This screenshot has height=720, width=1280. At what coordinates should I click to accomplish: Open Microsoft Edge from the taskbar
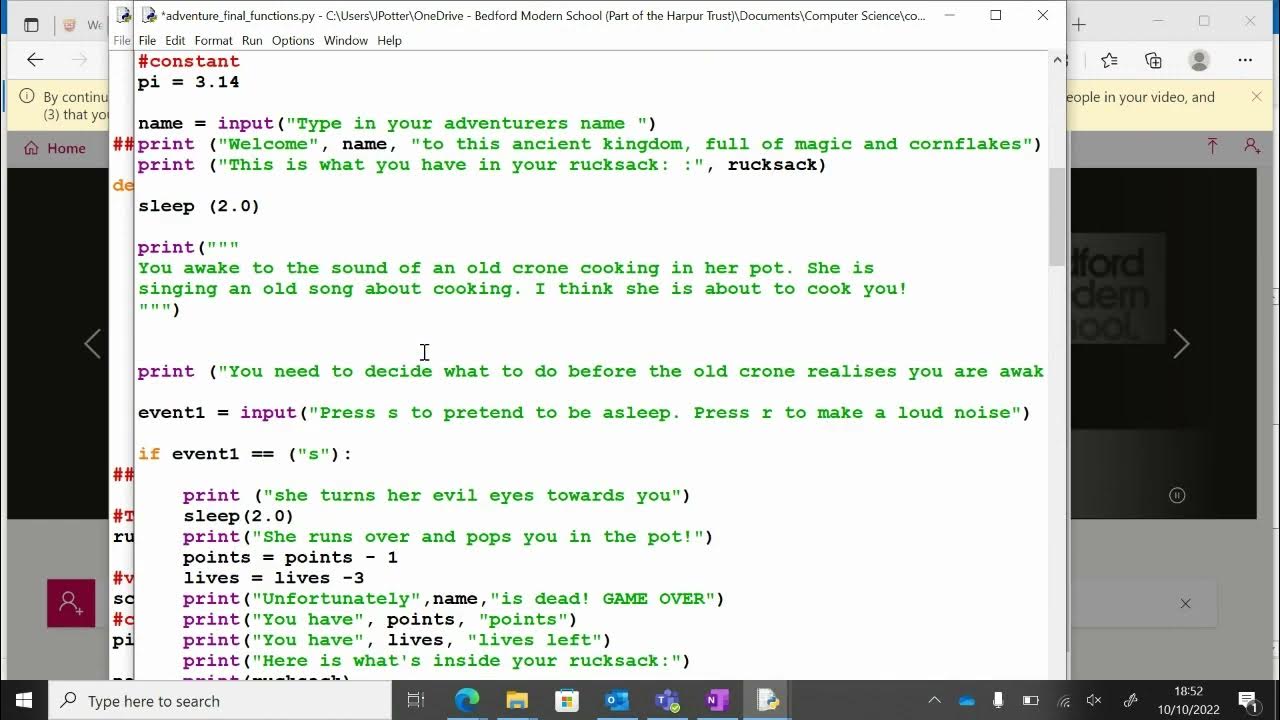467,700
